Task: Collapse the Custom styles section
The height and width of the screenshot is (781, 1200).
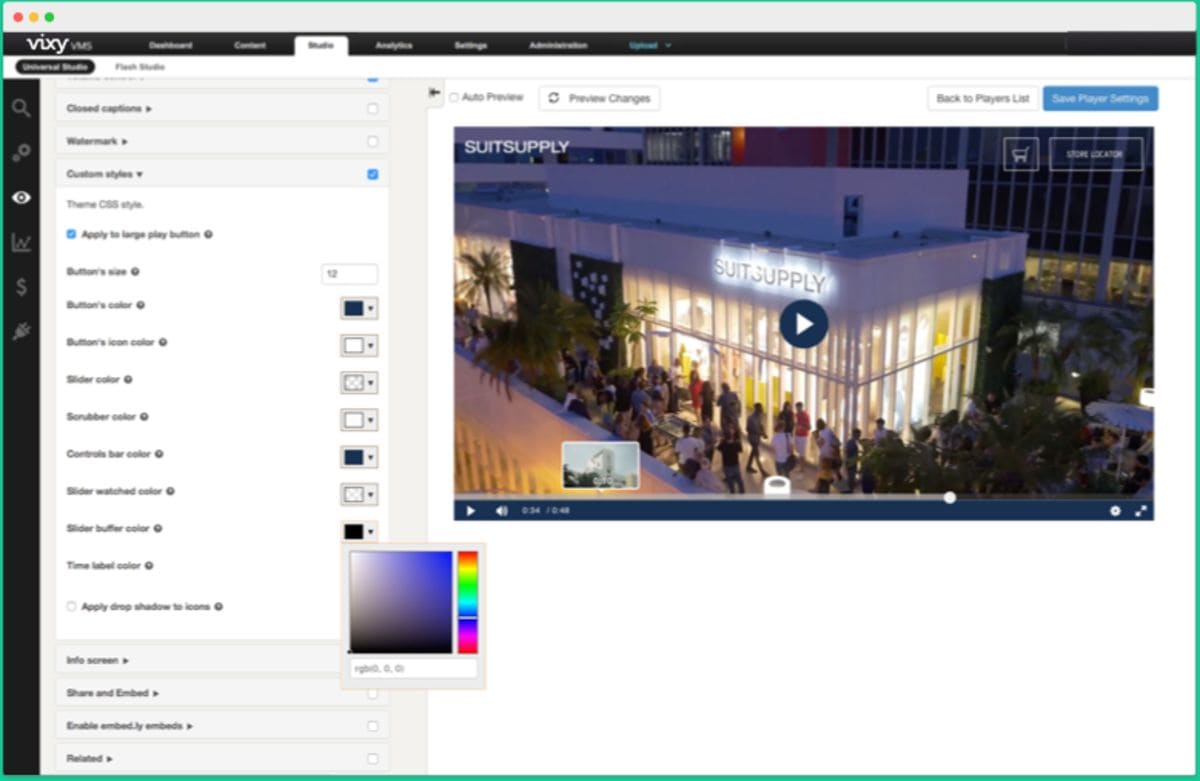Action: (105, 174)
